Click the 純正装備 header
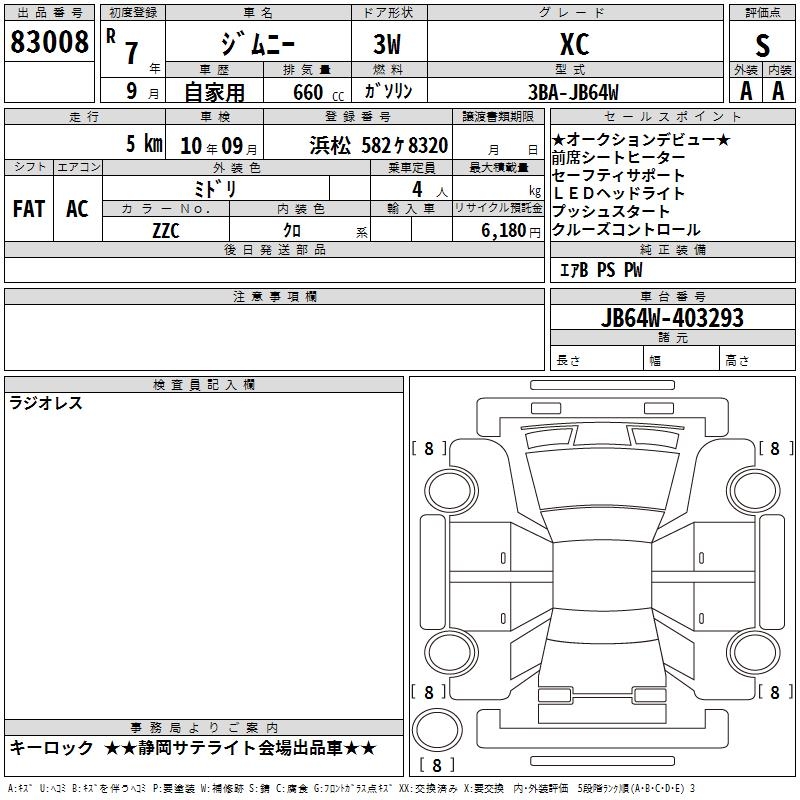The image size is (800, 800). coord(672,249)
